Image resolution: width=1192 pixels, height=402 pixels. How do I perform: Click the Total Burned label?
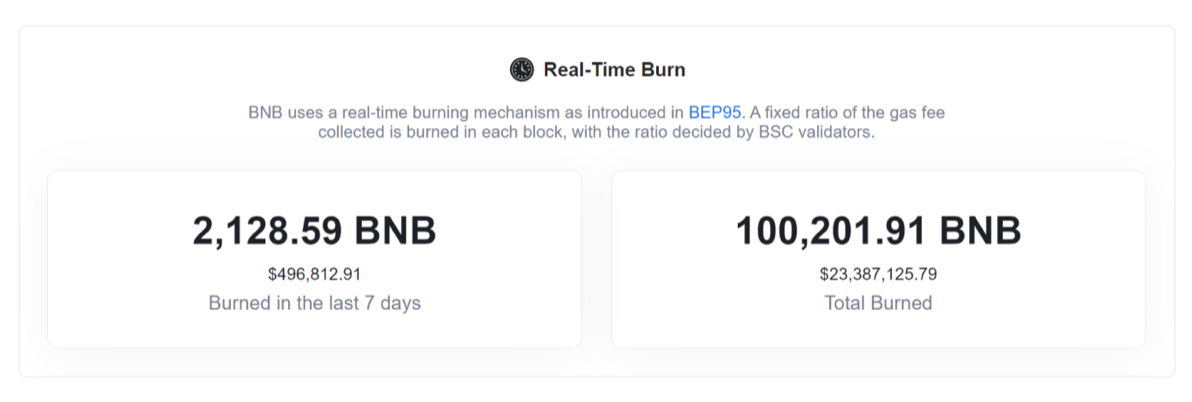coord(878,303)
